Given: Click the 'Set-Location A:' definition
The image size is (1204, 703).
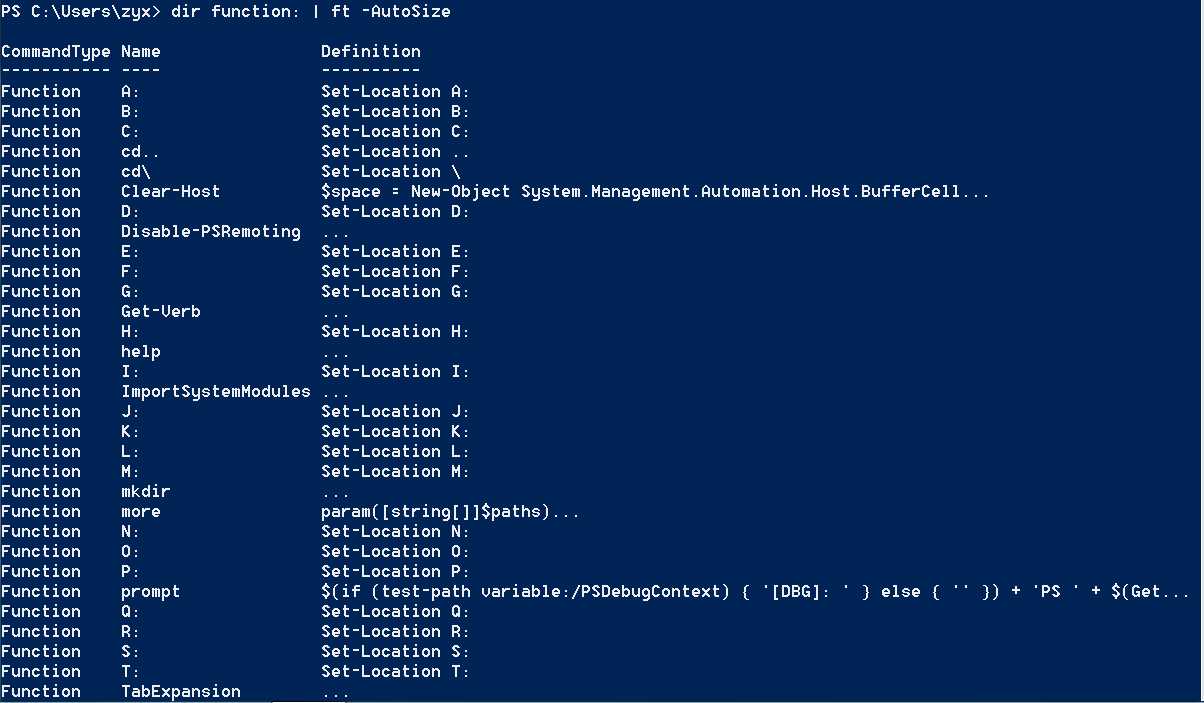Looking at the screenshot, I should point(396,91).
